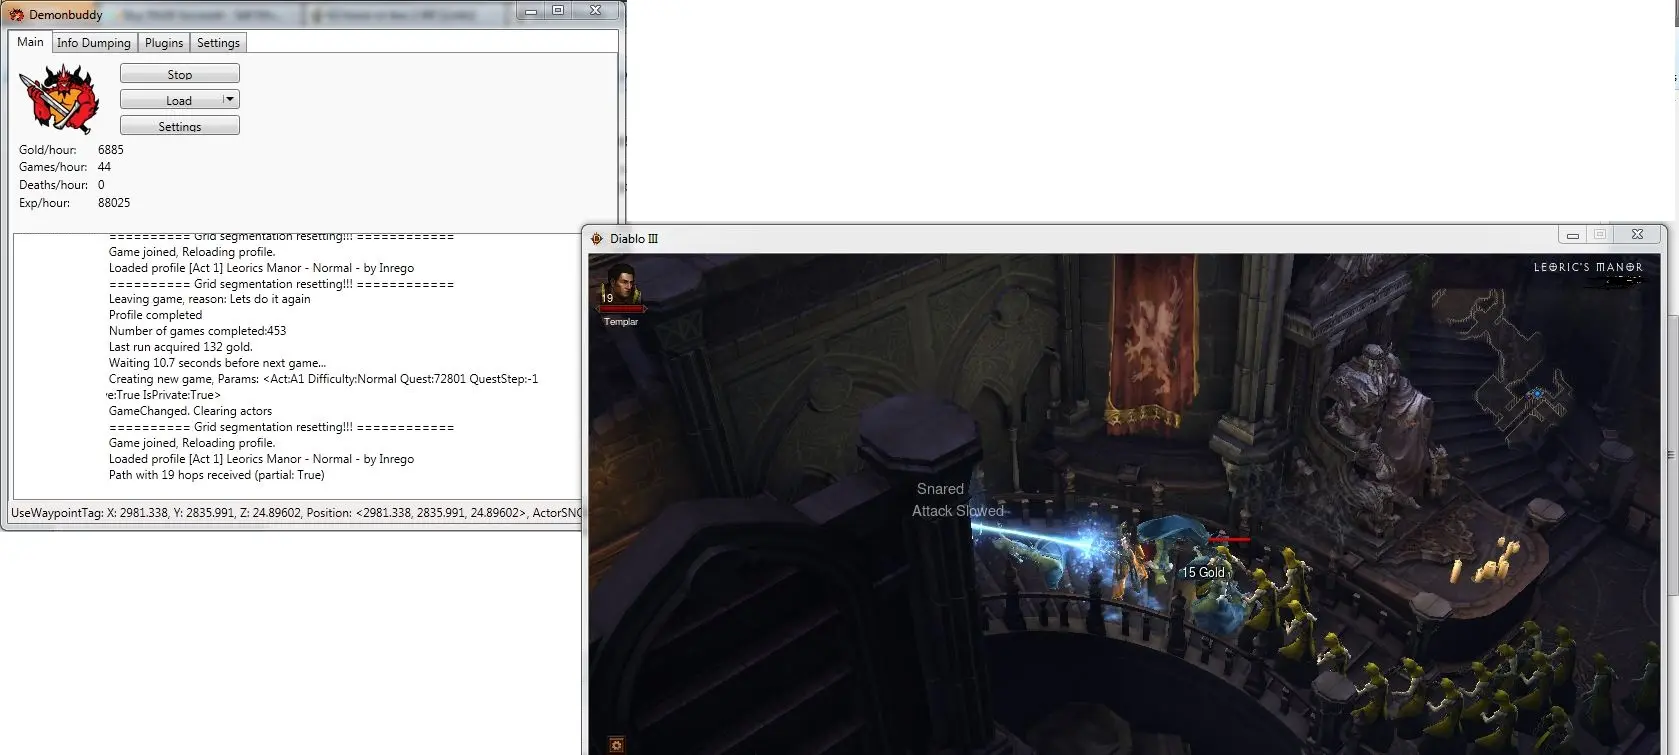Viewport: 1679px width, 755px height.
Task: Open the Settings button under Load
Action: [180, 126]
